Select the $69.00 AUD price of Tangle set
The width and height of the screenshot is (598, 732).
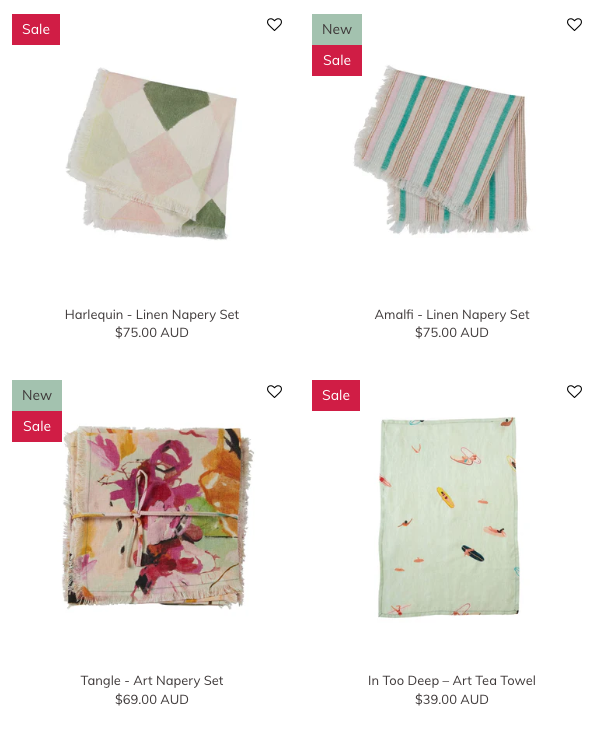click(152, 699)
